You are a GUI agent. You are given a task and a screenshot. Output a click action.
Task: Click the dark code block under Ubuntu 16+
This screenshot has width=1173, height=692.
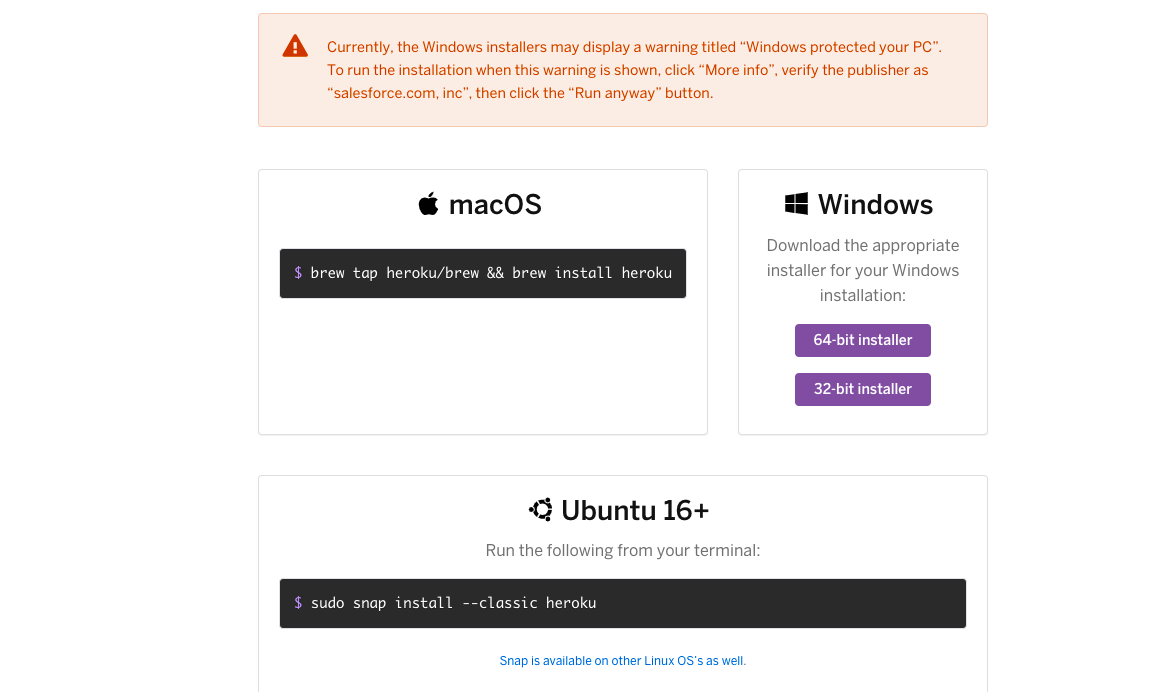click(x=622, y=602)
